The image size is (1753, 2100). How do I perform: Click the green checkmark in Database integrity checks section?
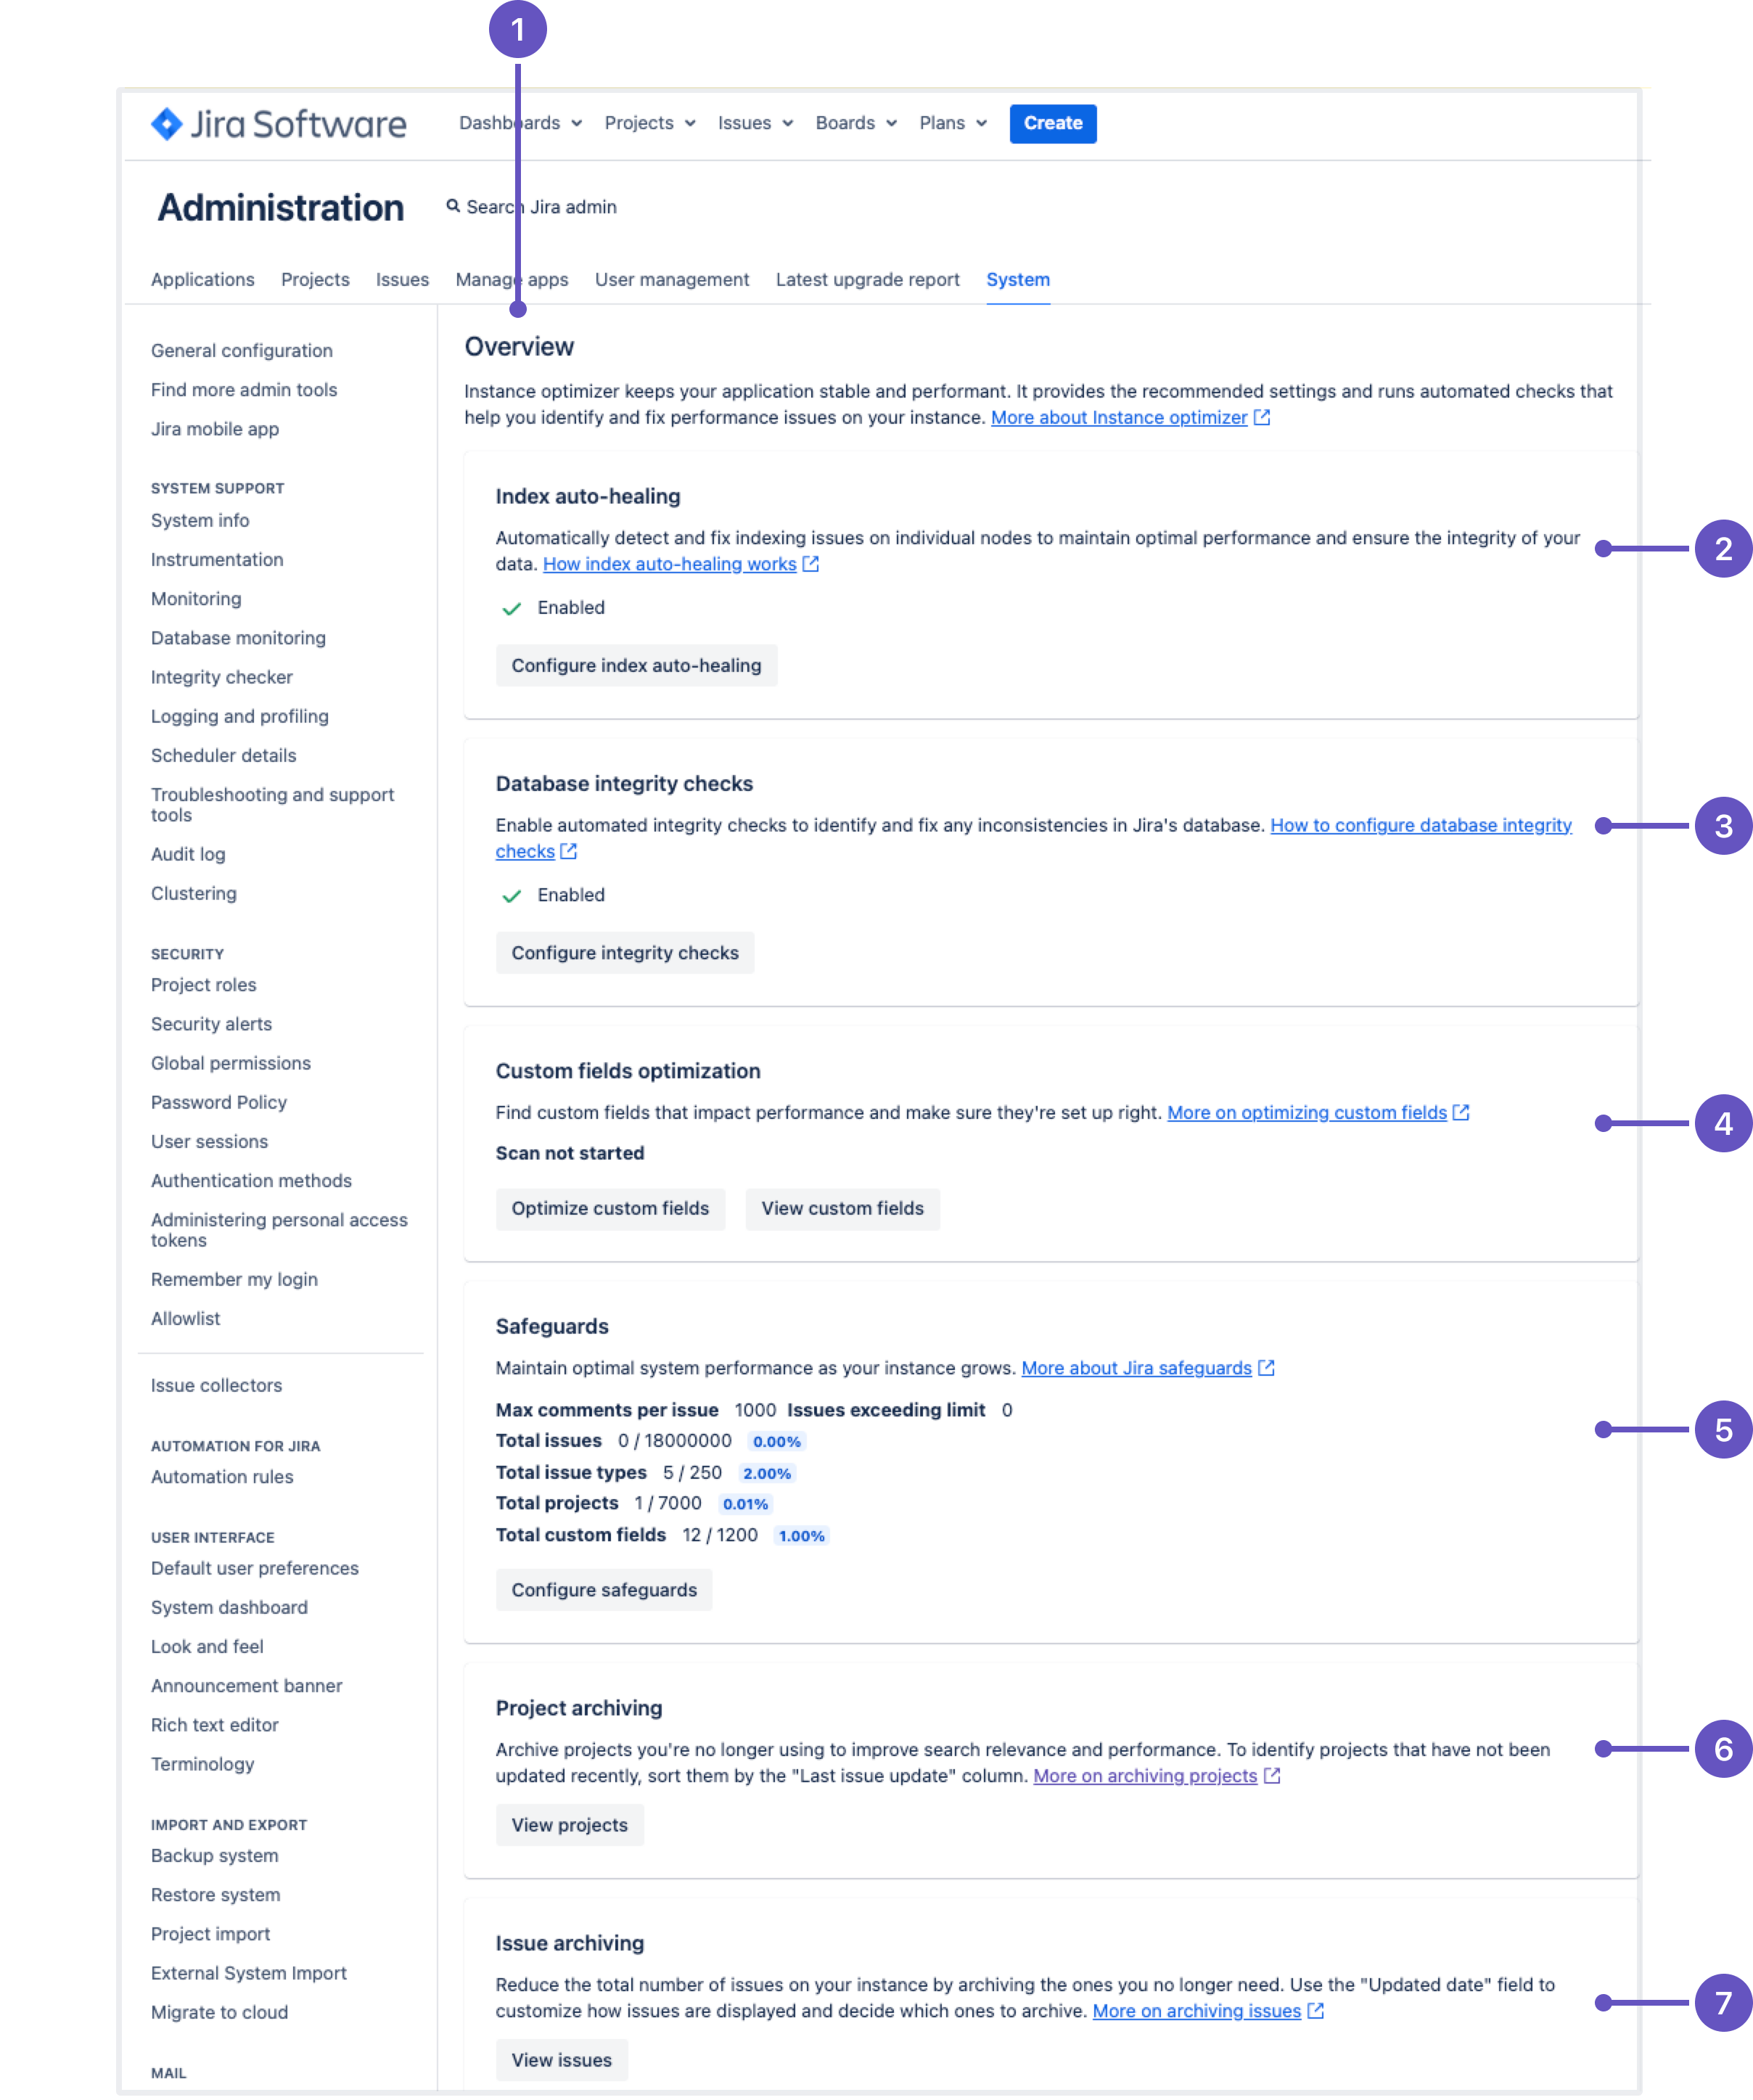point(511,896)
